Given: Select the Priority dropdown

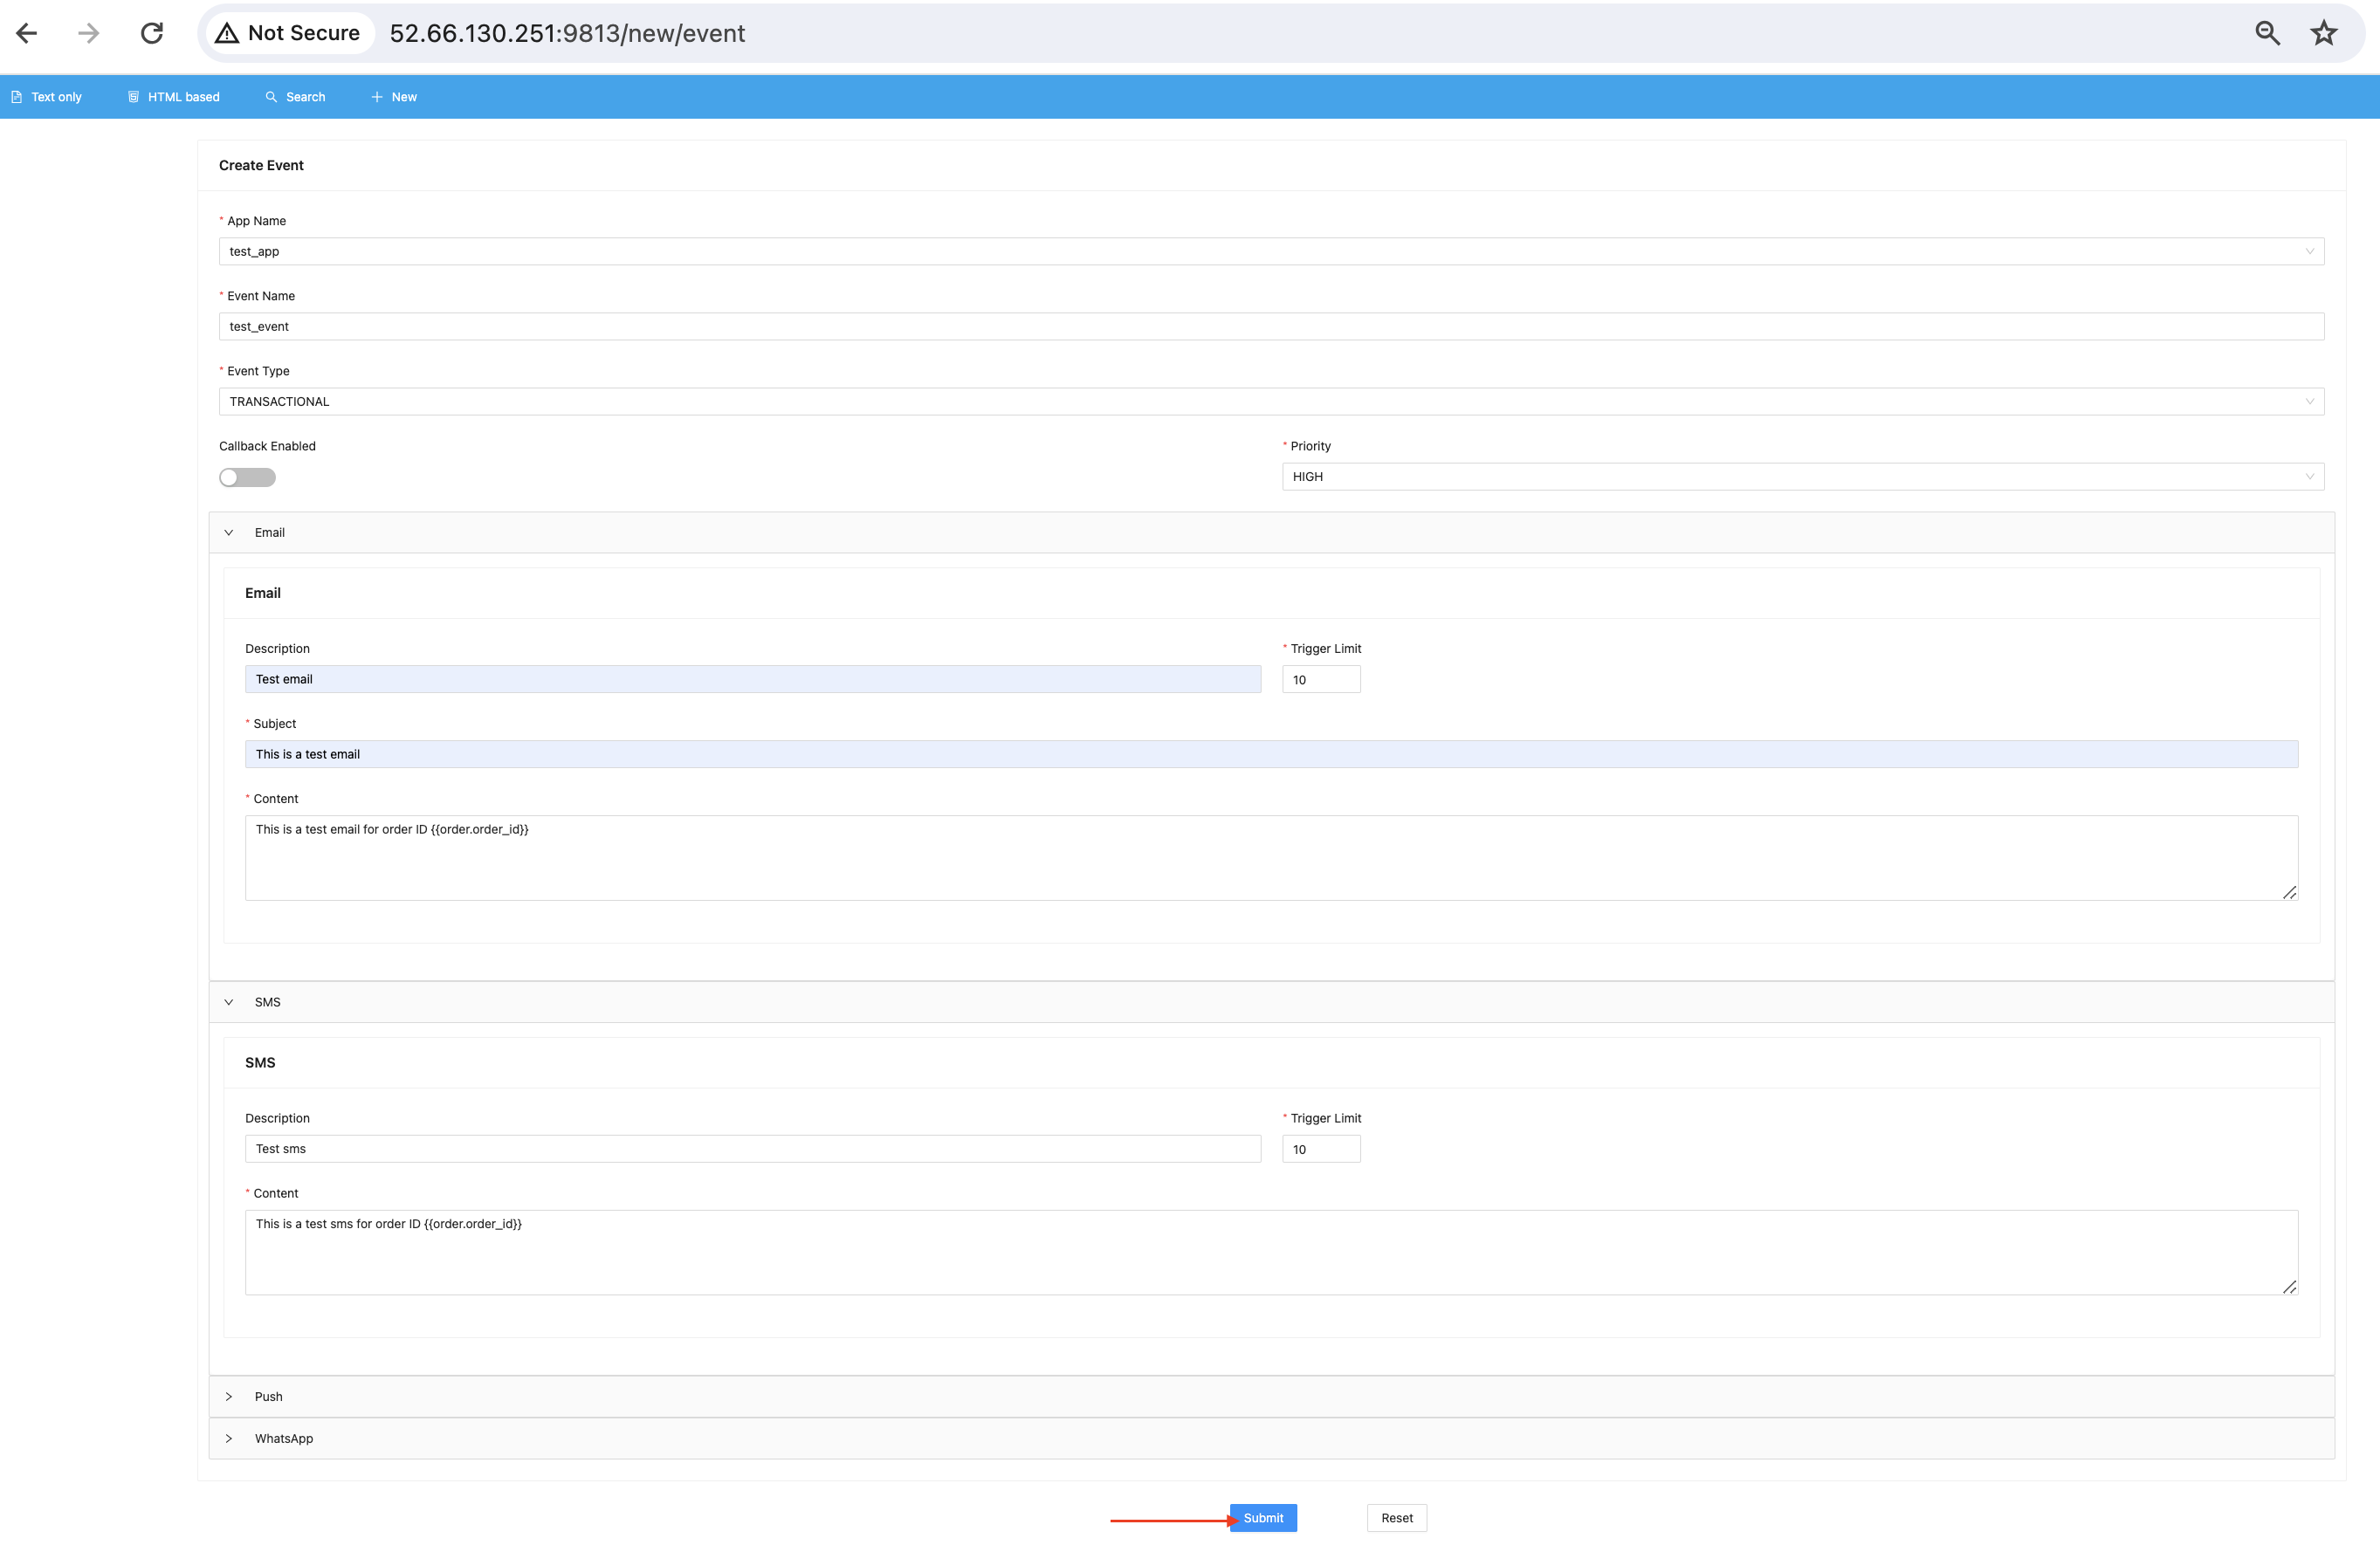Looking at the screenshot, I should click(x=1802, y=477).
